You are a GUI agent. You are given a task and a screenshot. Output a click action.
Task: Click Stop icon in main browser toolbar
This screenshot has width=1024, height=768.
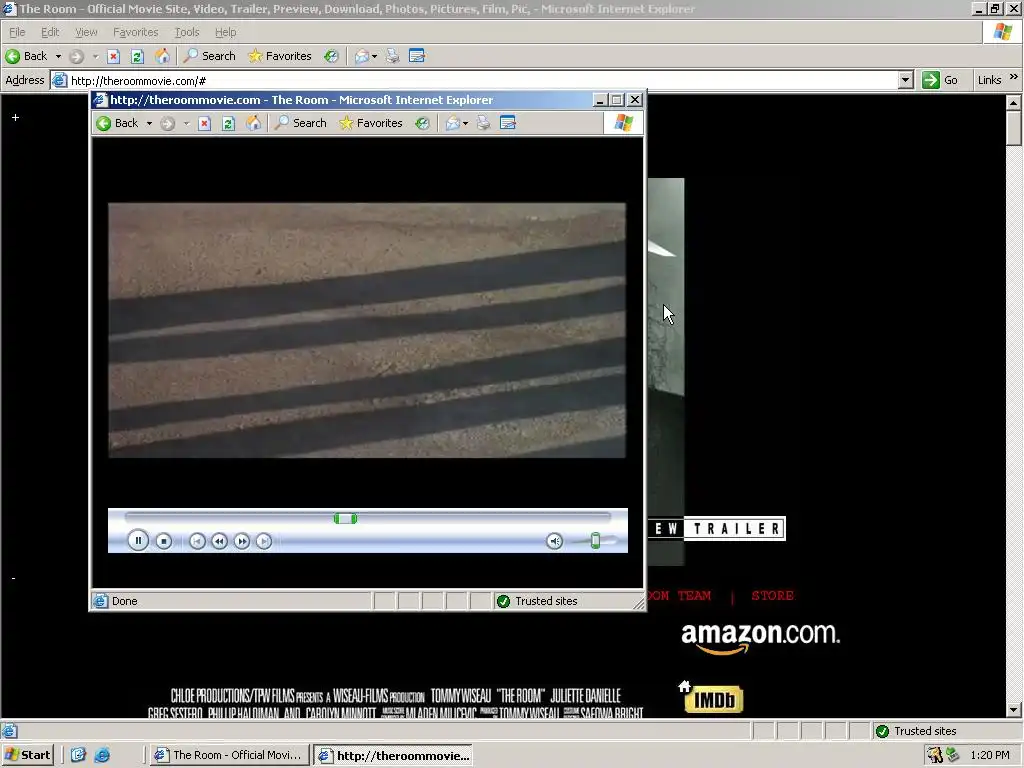[114, 56]
